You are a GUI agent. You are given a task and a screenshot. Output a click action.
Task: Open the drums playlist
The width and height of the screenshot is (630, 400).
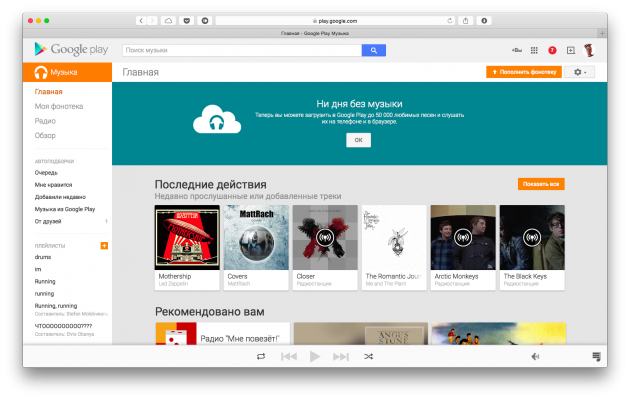[43, 257]
